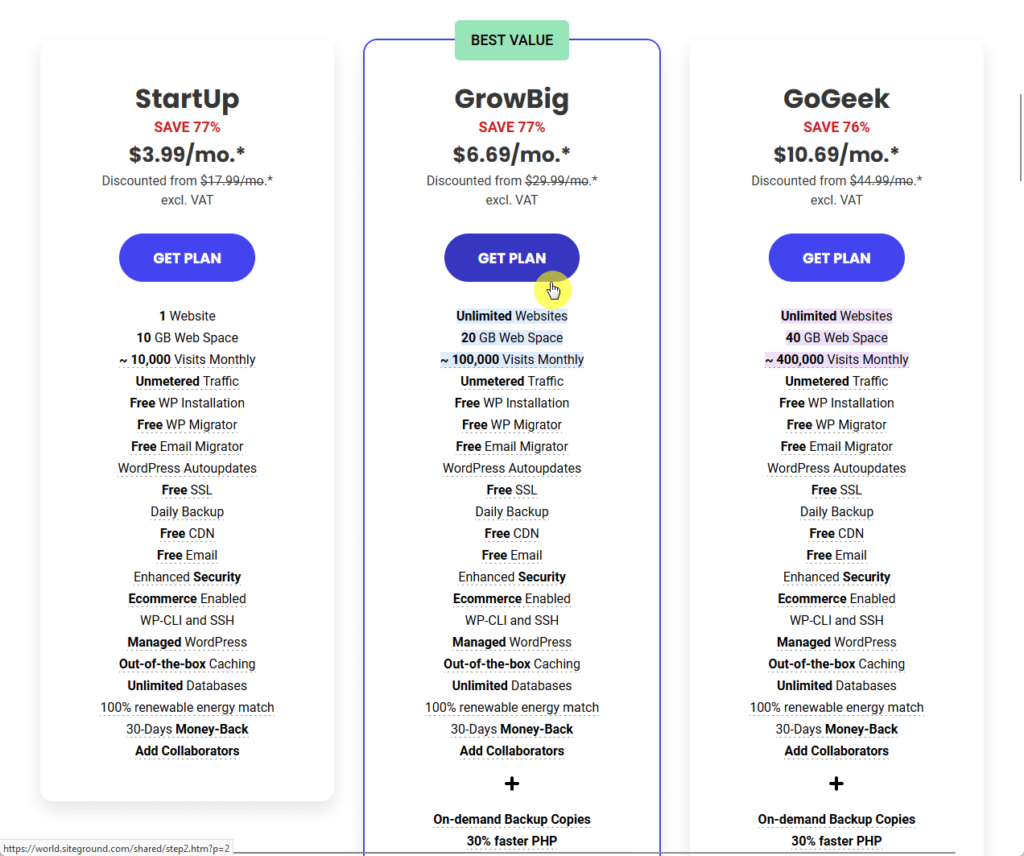Click the plus icon under GoGeek features
Image resolution: width=1024 pixels, height=856 pixels.
point(836,784)
